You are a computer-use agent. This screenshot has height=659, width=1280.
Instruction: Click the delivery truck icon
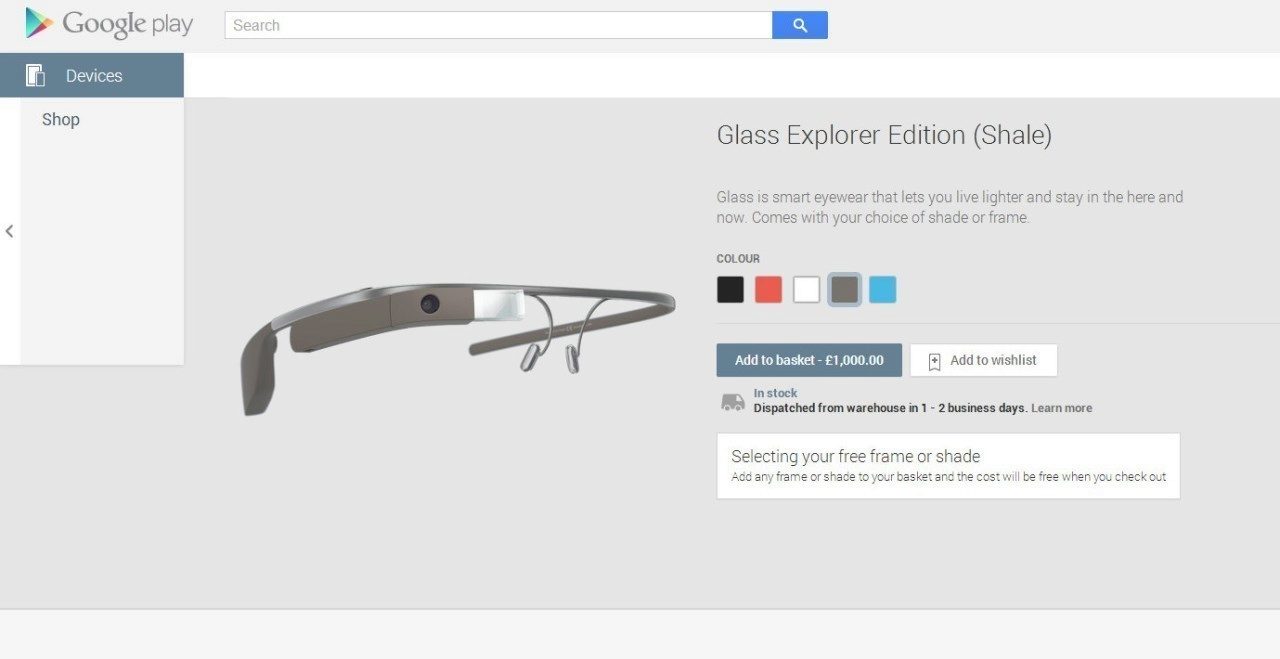pos(733,402)
